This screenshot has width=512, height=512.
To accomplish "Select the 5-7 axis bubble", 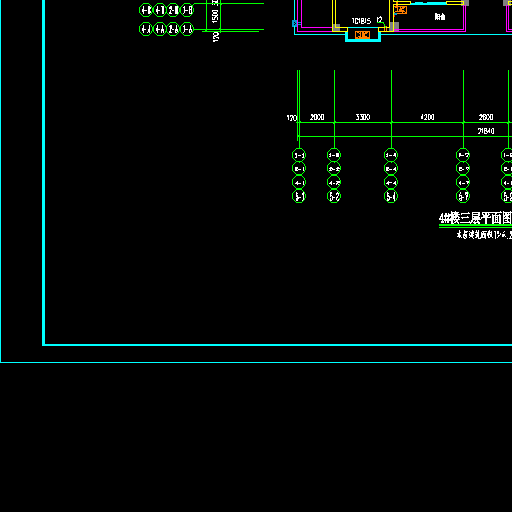I will coord(463,196).
